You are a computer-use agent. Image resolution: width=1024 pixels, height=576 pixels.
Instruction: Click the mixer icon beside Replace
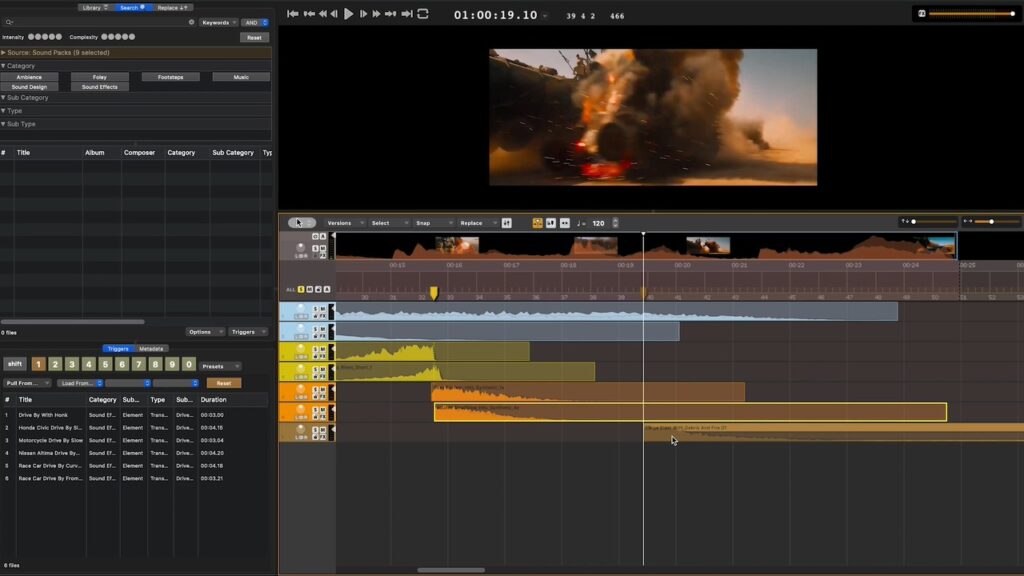tap(507, 223)
